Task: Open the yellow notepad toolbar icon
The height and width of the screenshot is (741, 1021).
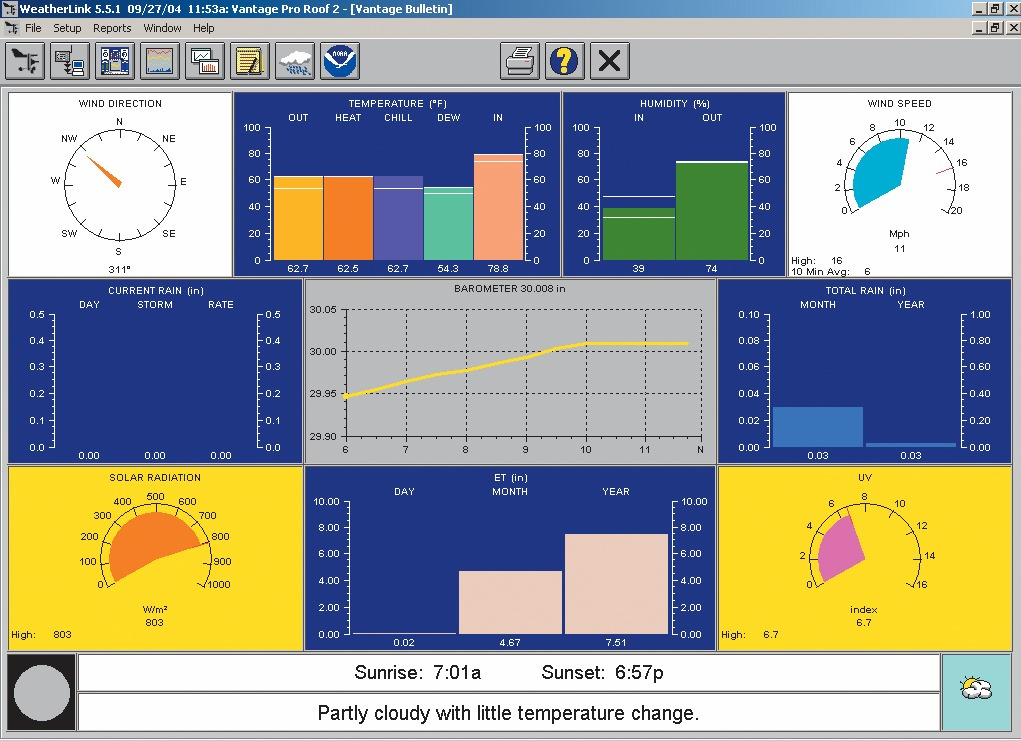Action: tap(250, 62)
